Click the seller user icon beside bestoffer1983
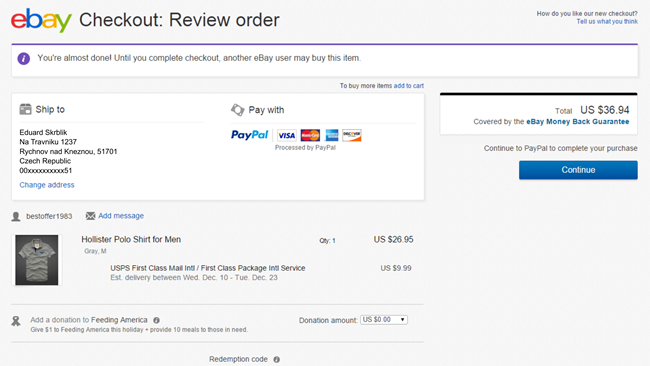This screenshot has height=366, width=650. [16, 216]
